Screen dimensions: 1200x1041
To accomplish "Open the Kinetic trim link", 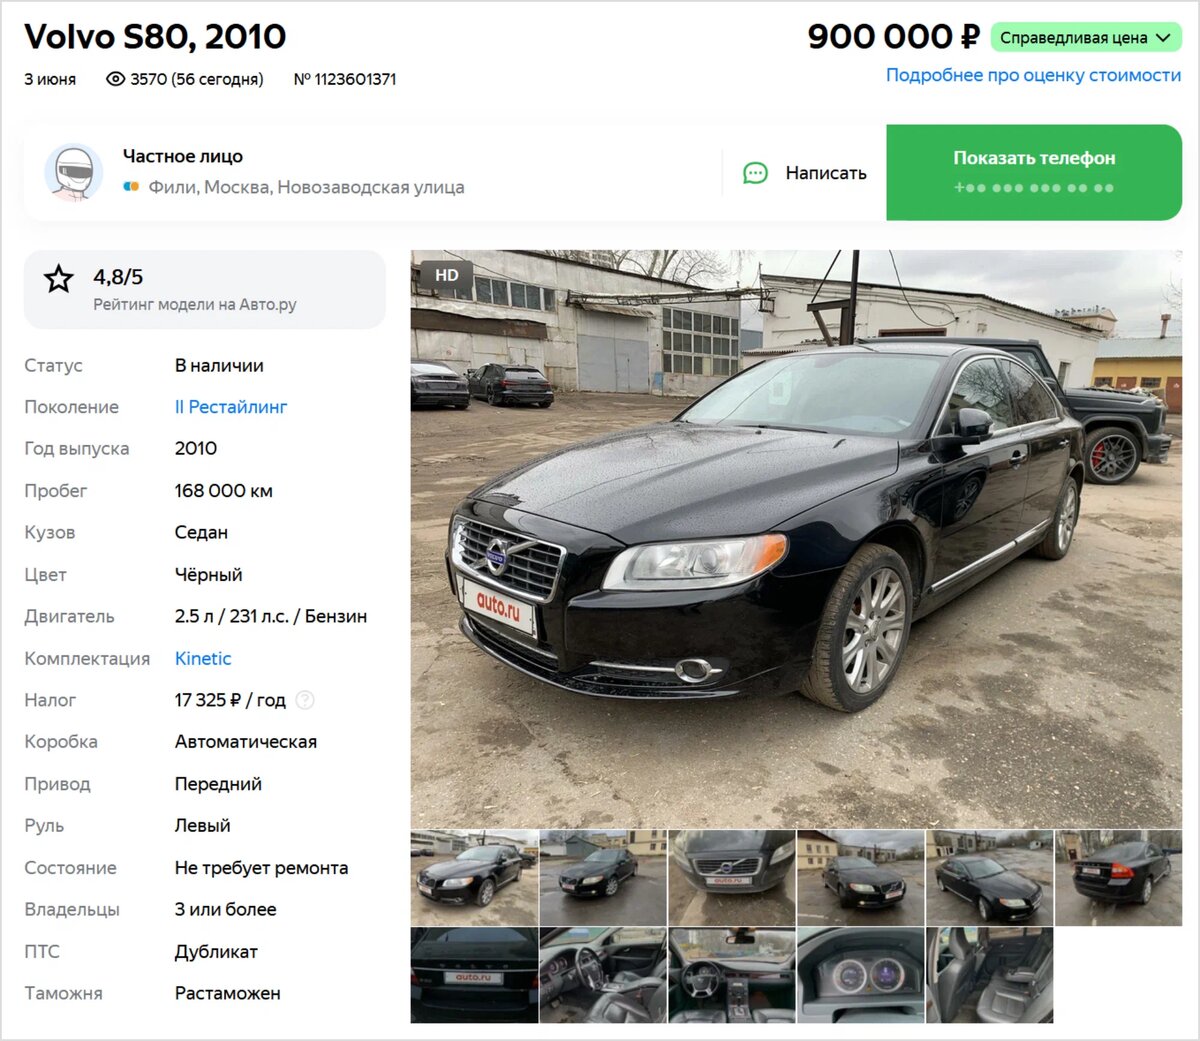I will point(203,658).
